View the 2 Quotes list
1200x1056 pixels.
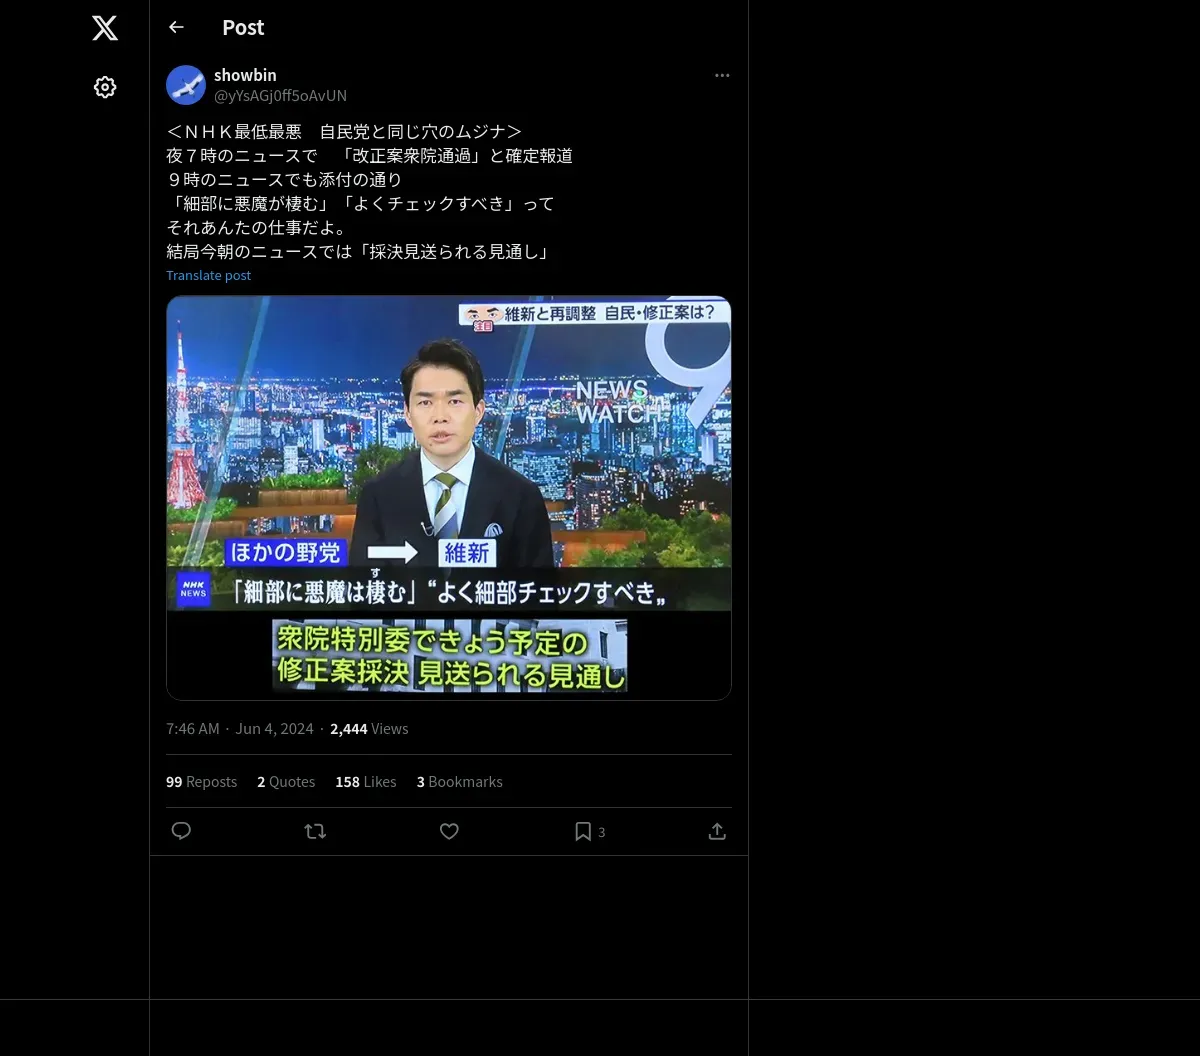click(286, 782)
